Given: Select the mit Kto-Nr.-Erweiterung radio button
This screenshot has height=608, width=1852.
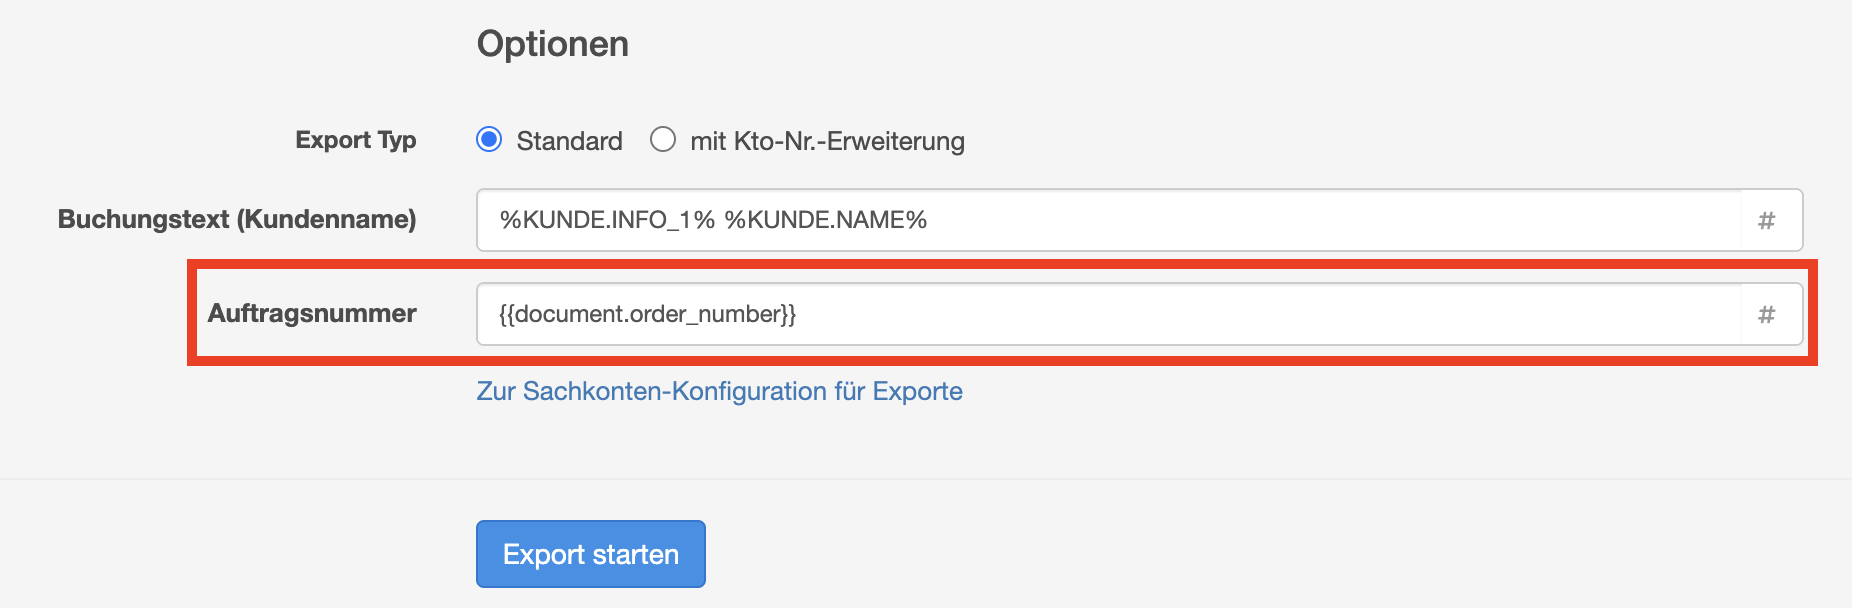Looking at the screenshot, I should click(663, 139).
